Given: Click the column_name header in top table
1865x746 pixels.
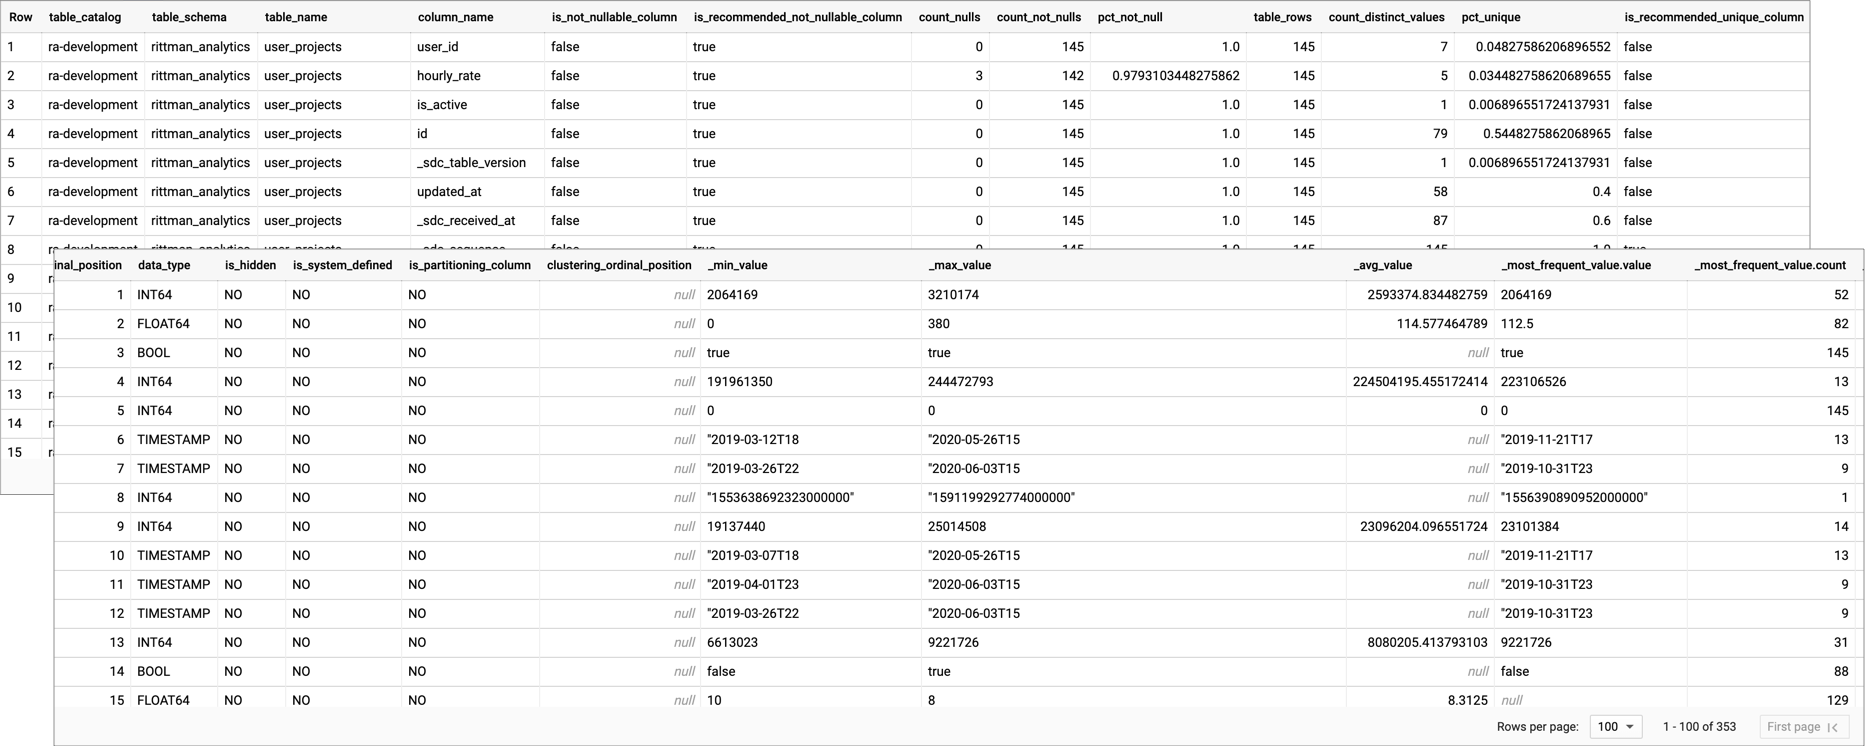Looking at the screenshot, I should point(455,17).
